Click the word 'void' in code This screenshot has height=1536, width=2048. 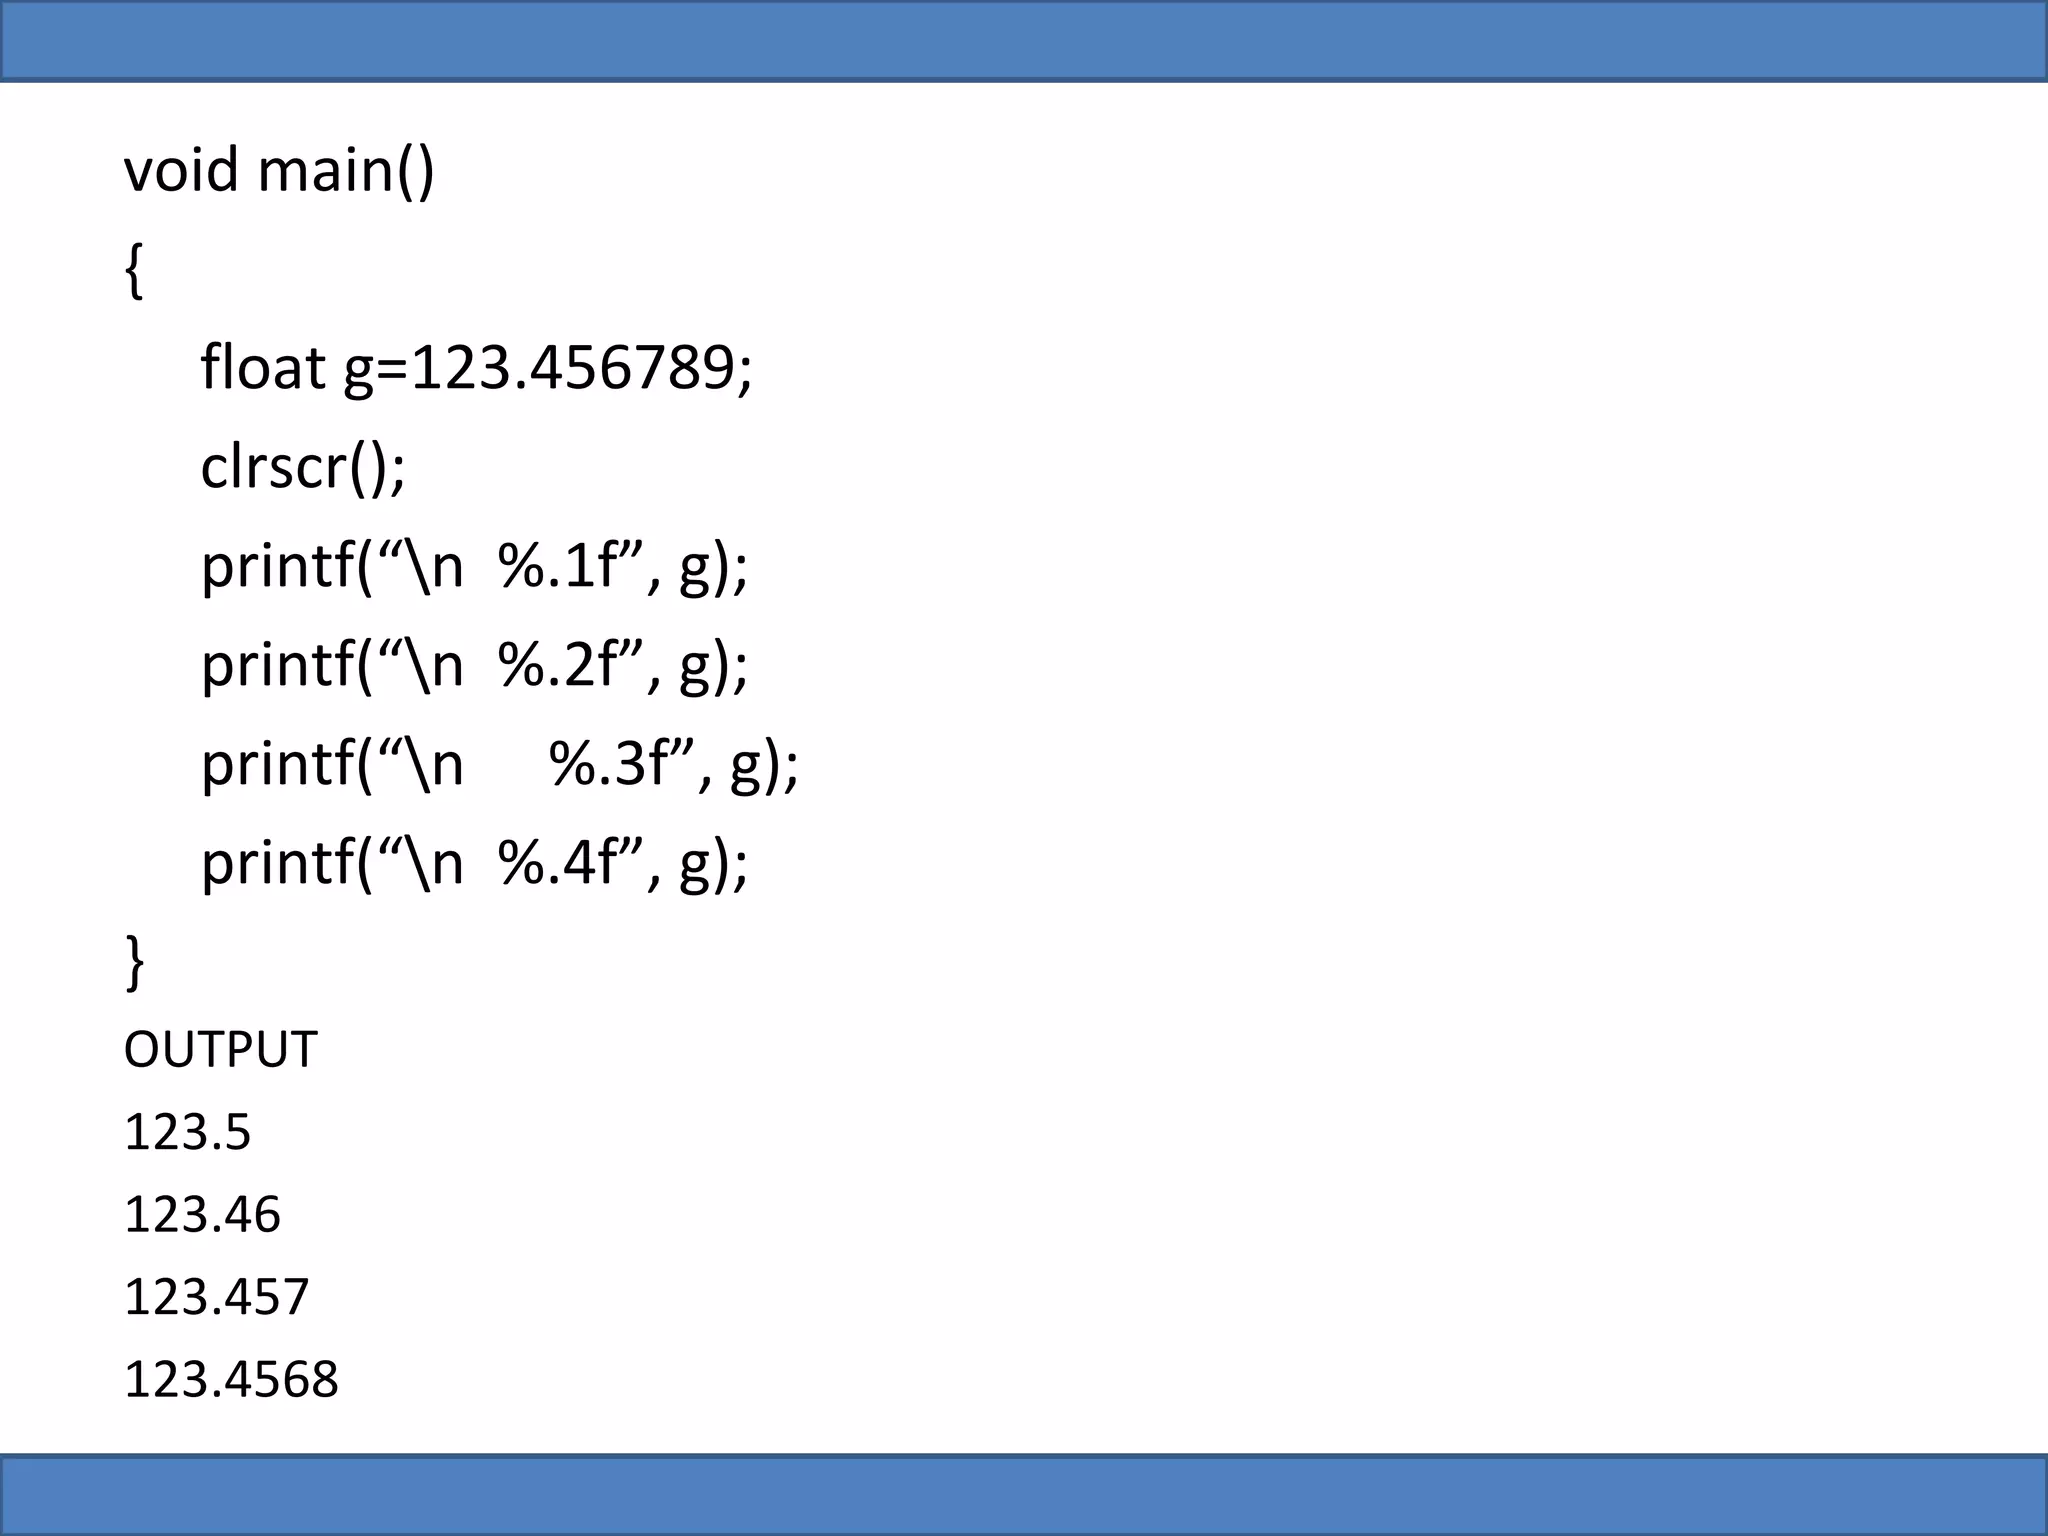point(181,169)
